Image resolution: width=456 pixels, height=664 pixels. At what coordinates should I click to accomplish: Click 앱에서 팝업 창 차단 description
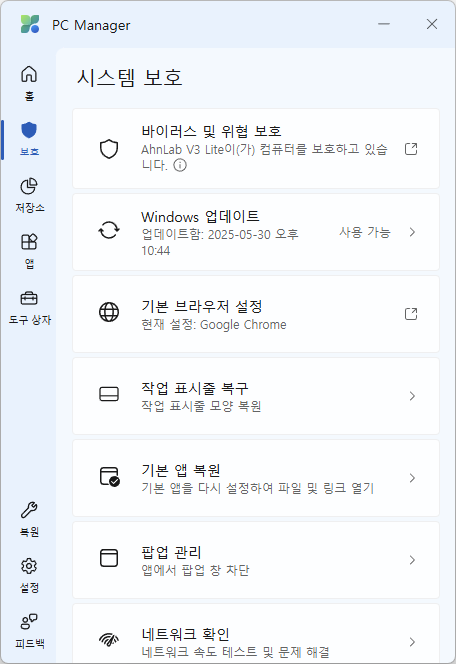click(x=195, y=570)
